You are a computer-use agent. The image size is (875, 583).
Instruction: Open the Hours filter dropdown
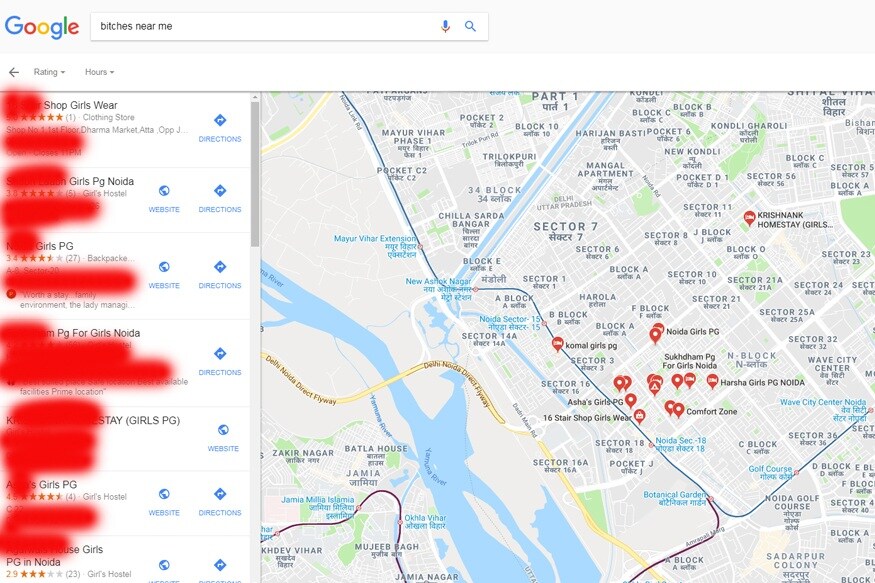click(x=99, y=72)
